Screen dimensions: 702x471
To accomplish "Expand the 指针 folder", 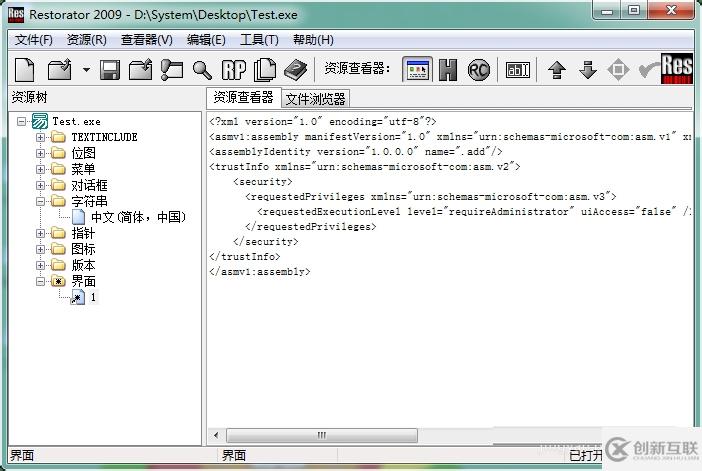I will click(41, 234).
